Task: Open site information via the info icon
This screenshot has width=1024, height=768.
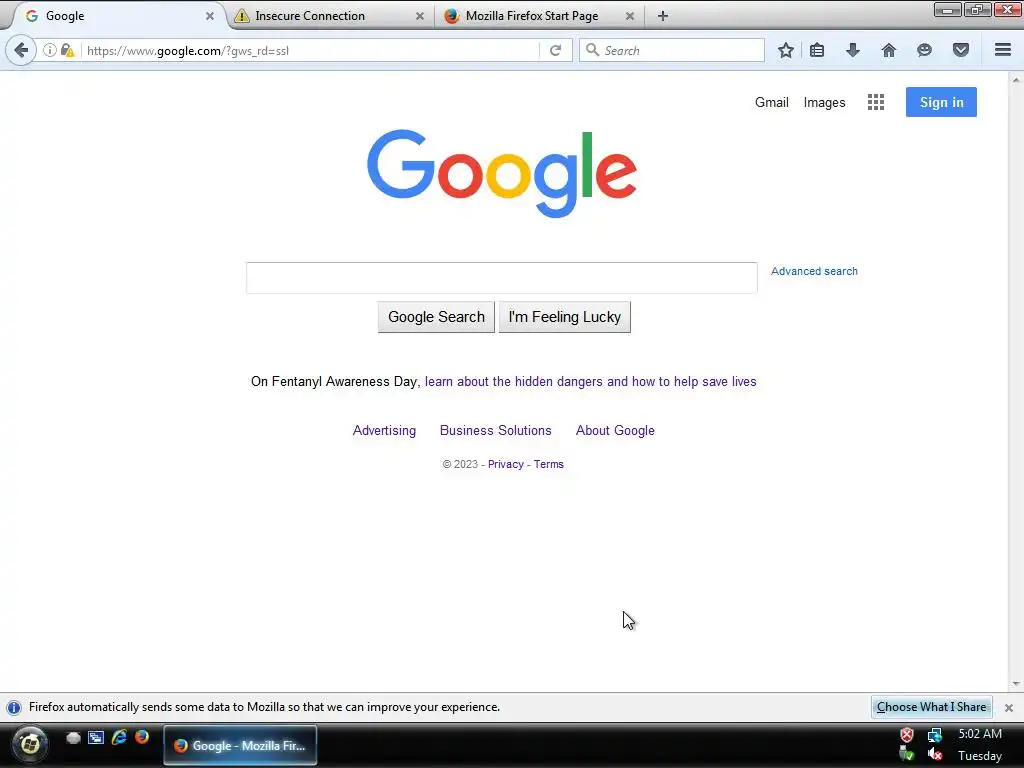Action: 50,50
